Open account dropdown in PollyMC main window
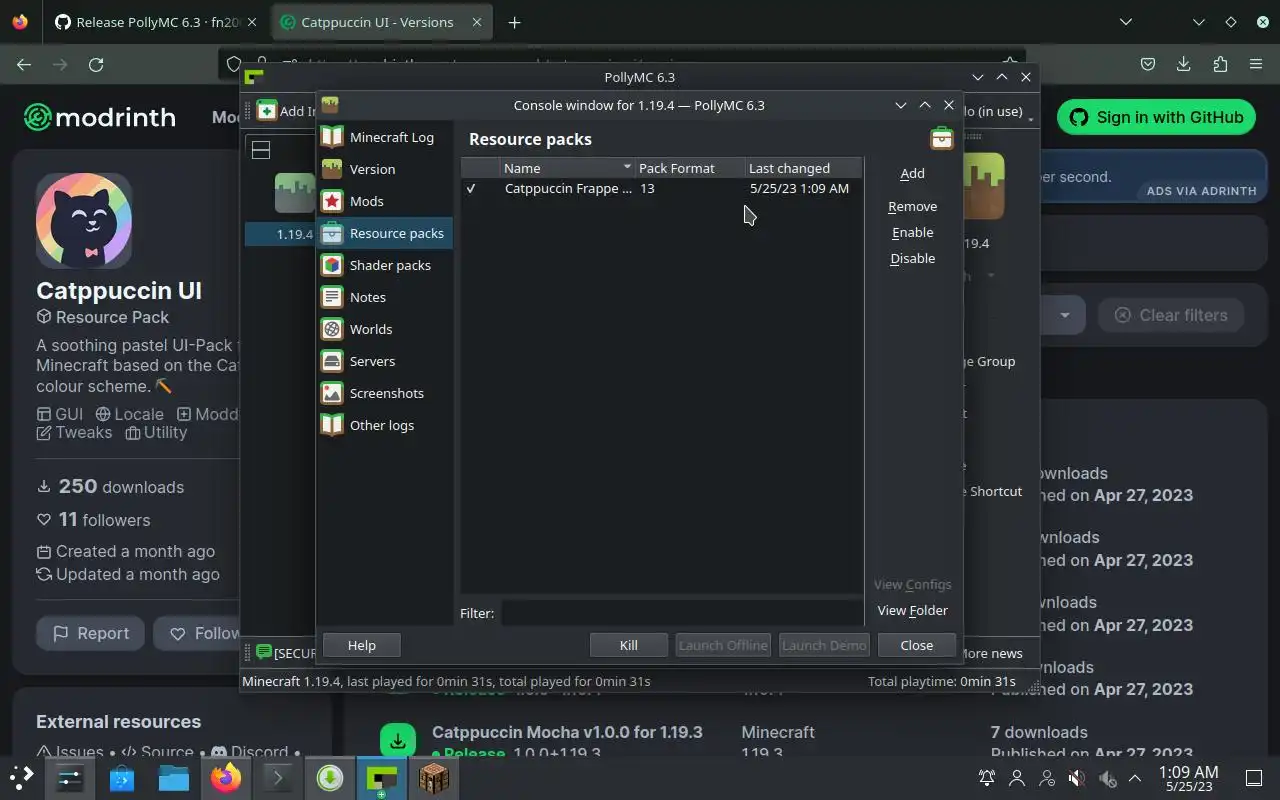The width and height of the screenshot is (1280, 800). point(1000,112)
